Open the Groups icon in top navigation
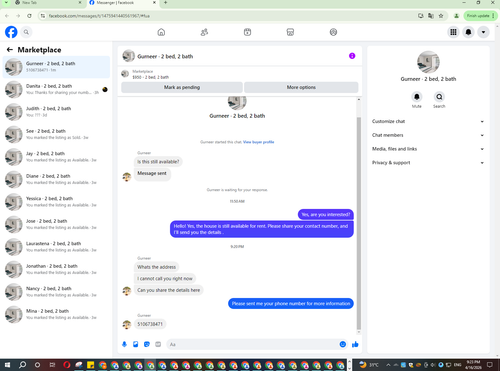Screen dimensions: 500x371 point(333,32)
